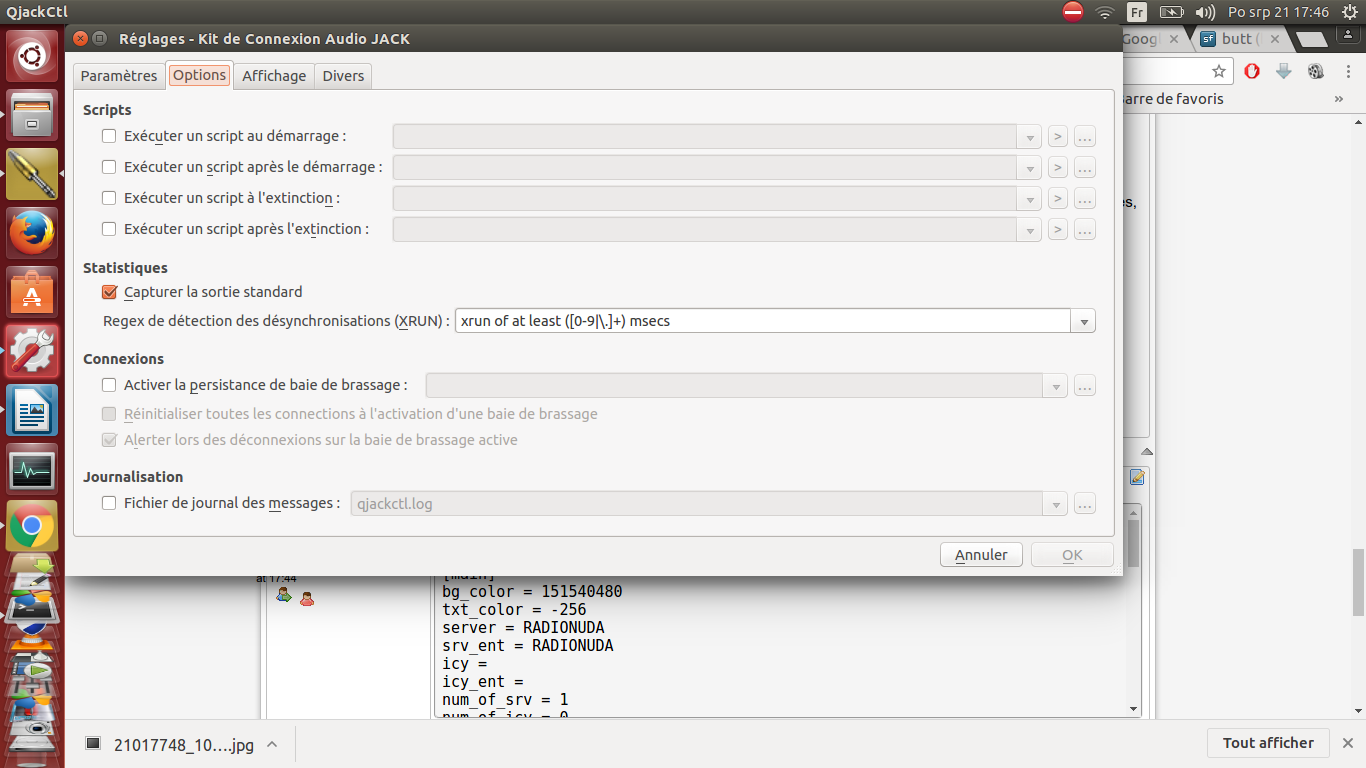Browse '...' for the message log file

(x=1085, y=504)
